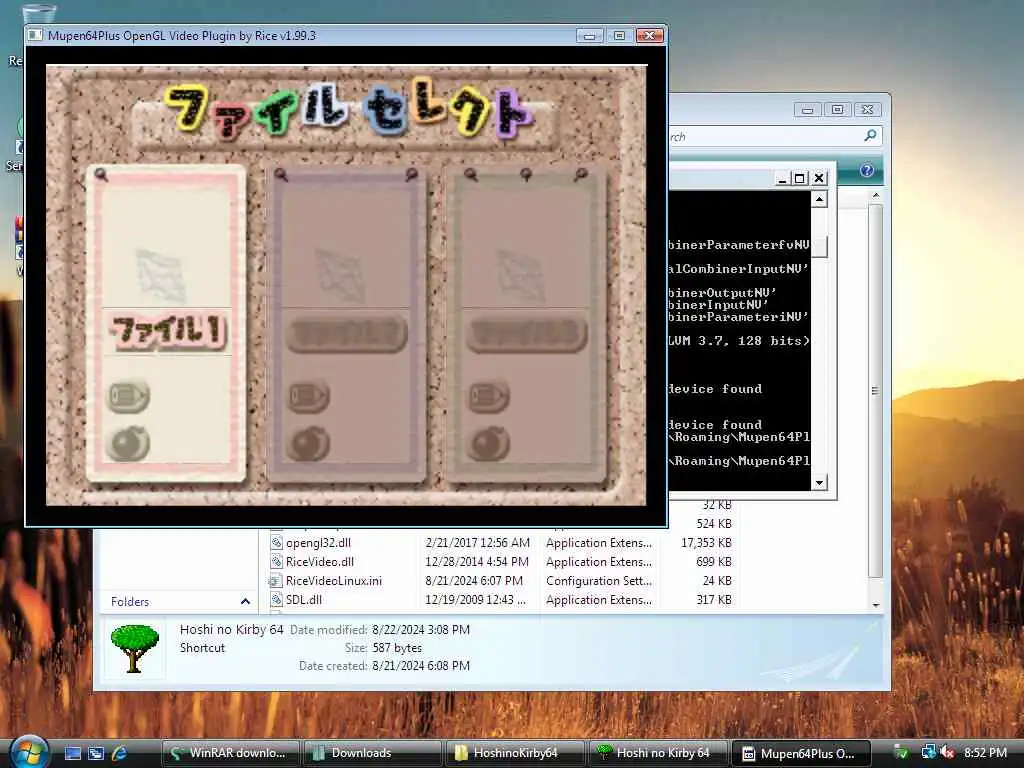Click the crystal shard icon in File 2 card
Screen dimensions: 1024x768
point(340,274)
